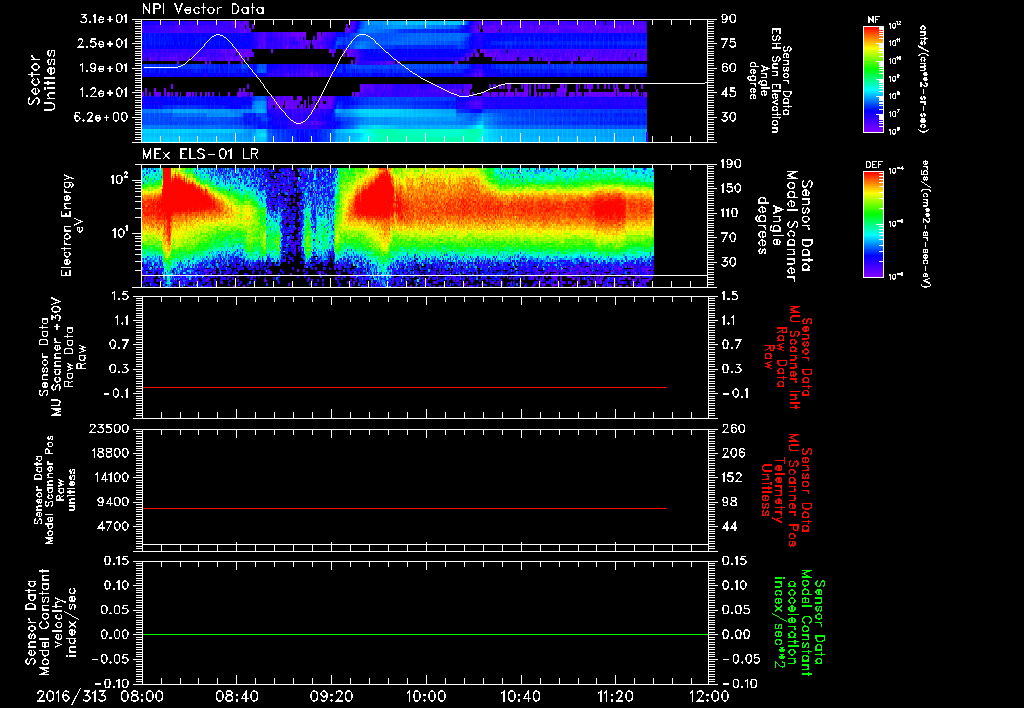Viewport: 1024px width, 708px height.
Task: Click the 60 degree sun elevation tick
Action: (729, 68)
